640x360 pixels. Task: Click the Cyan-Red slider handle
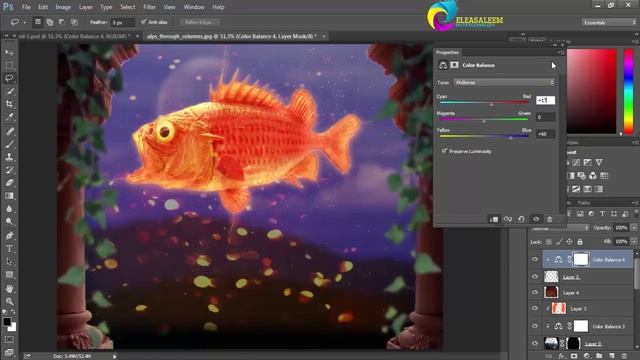point(491,104)
